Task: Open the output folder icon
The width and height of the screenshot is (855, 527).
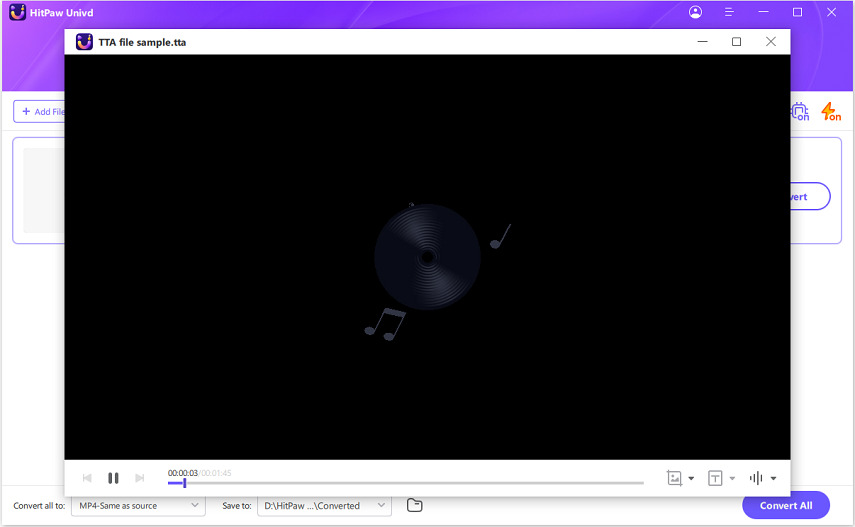Action: pyautogui.click(x=415, y=505)
